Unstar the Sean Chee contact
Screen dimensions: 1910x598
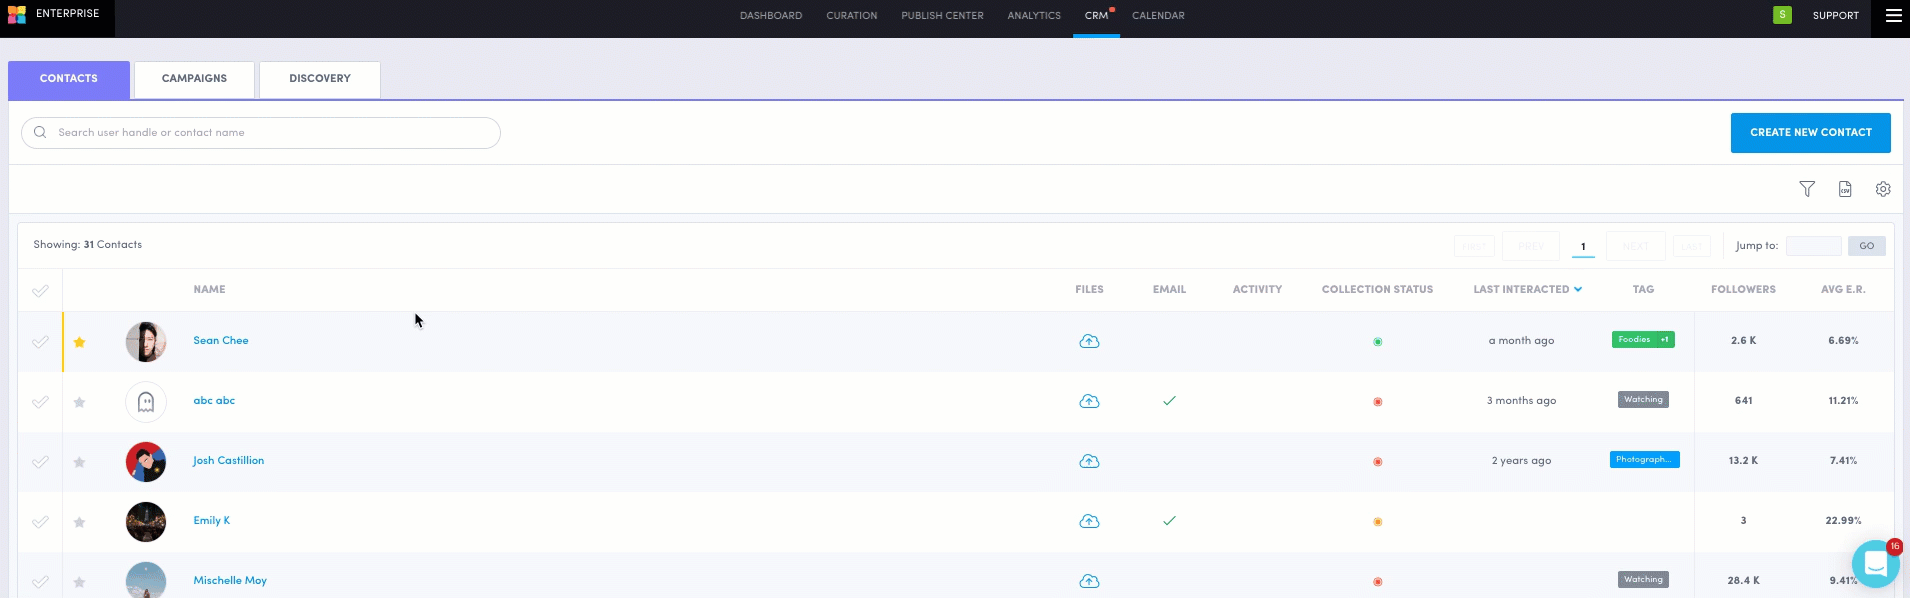pyautogui.click(x=79, y=342)
